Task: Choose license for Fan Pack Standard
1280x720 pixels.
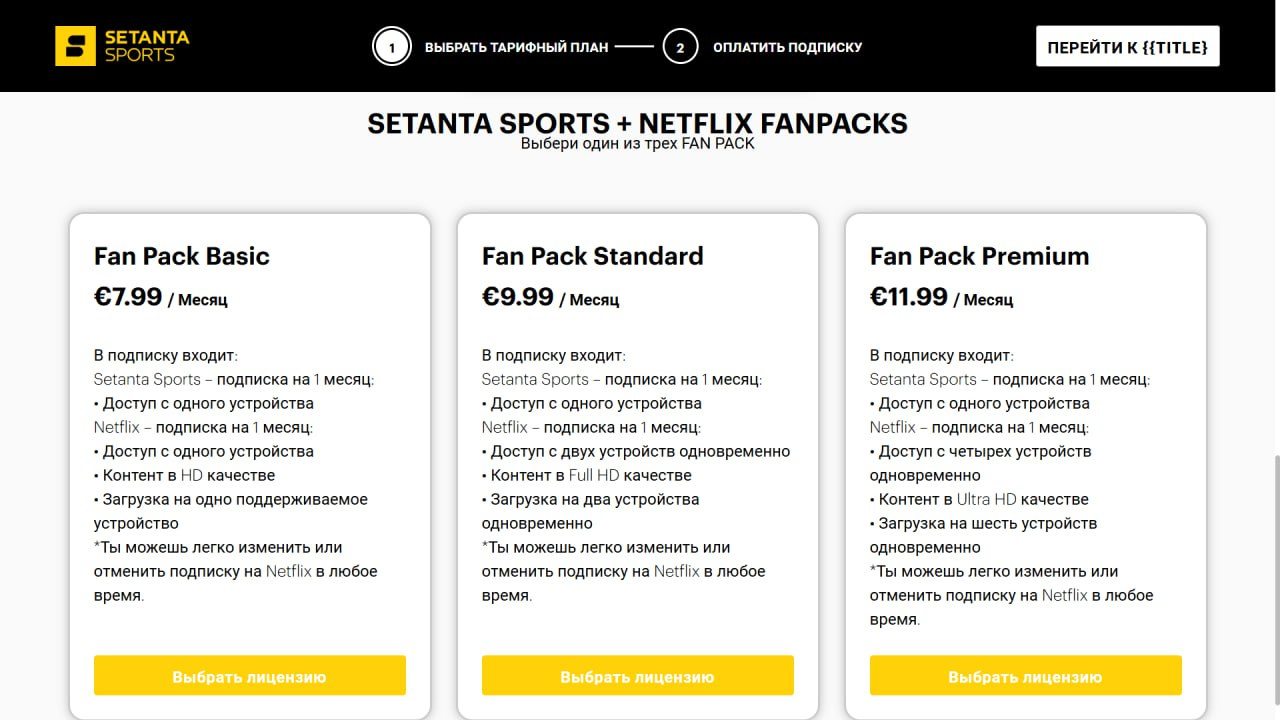Action: (x=637, y=676)
